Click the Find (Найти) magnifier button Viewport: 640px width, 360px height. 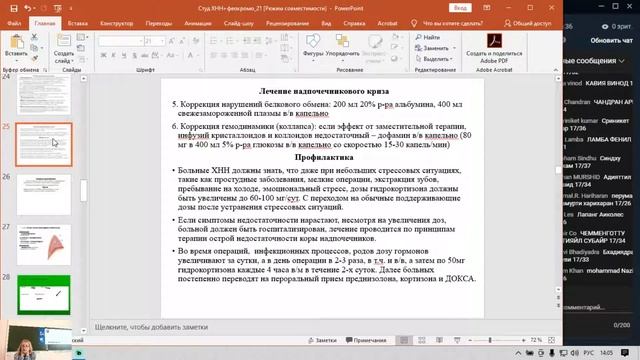[x=427, y=37]
